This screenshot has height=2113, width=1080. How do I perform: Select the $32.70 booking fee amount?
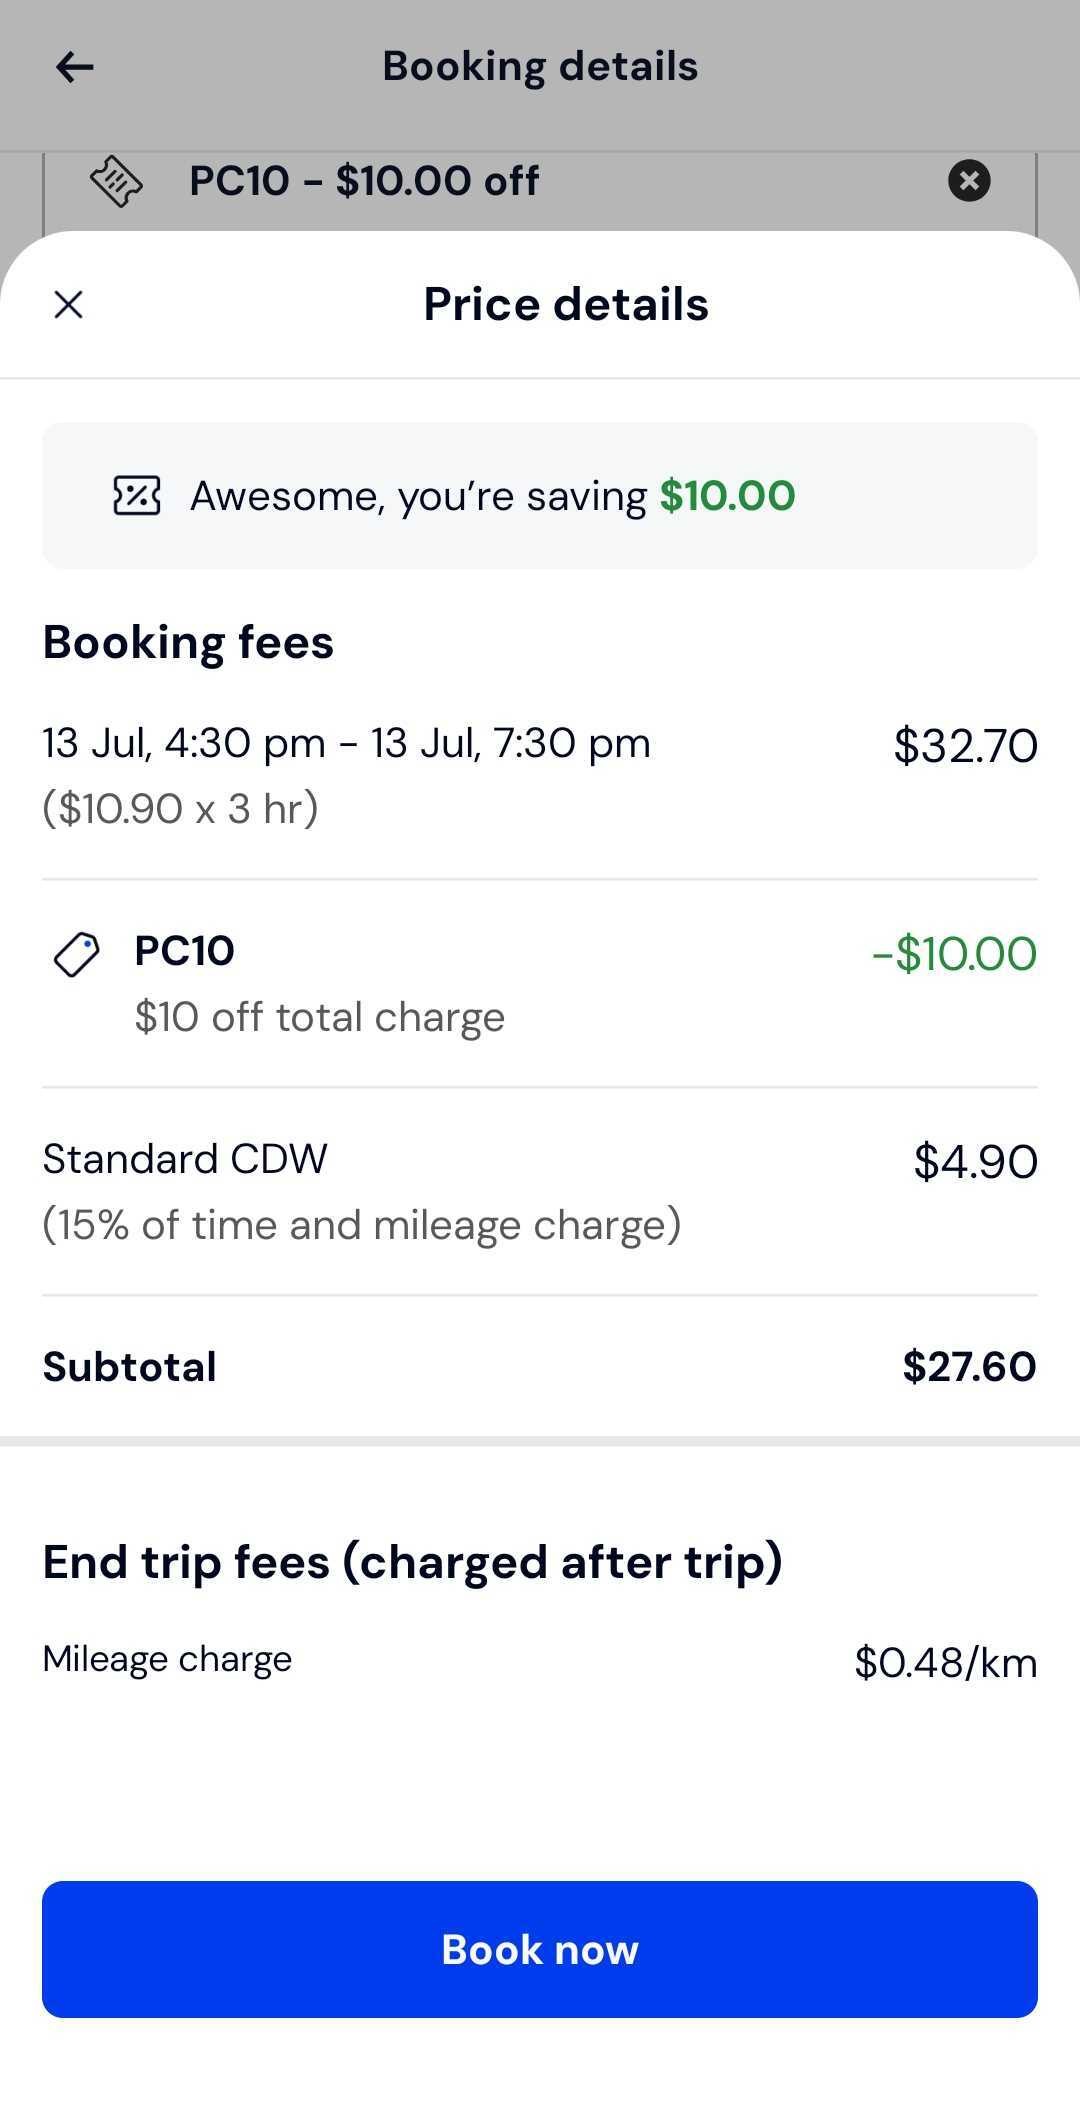[x=966, y=746]
